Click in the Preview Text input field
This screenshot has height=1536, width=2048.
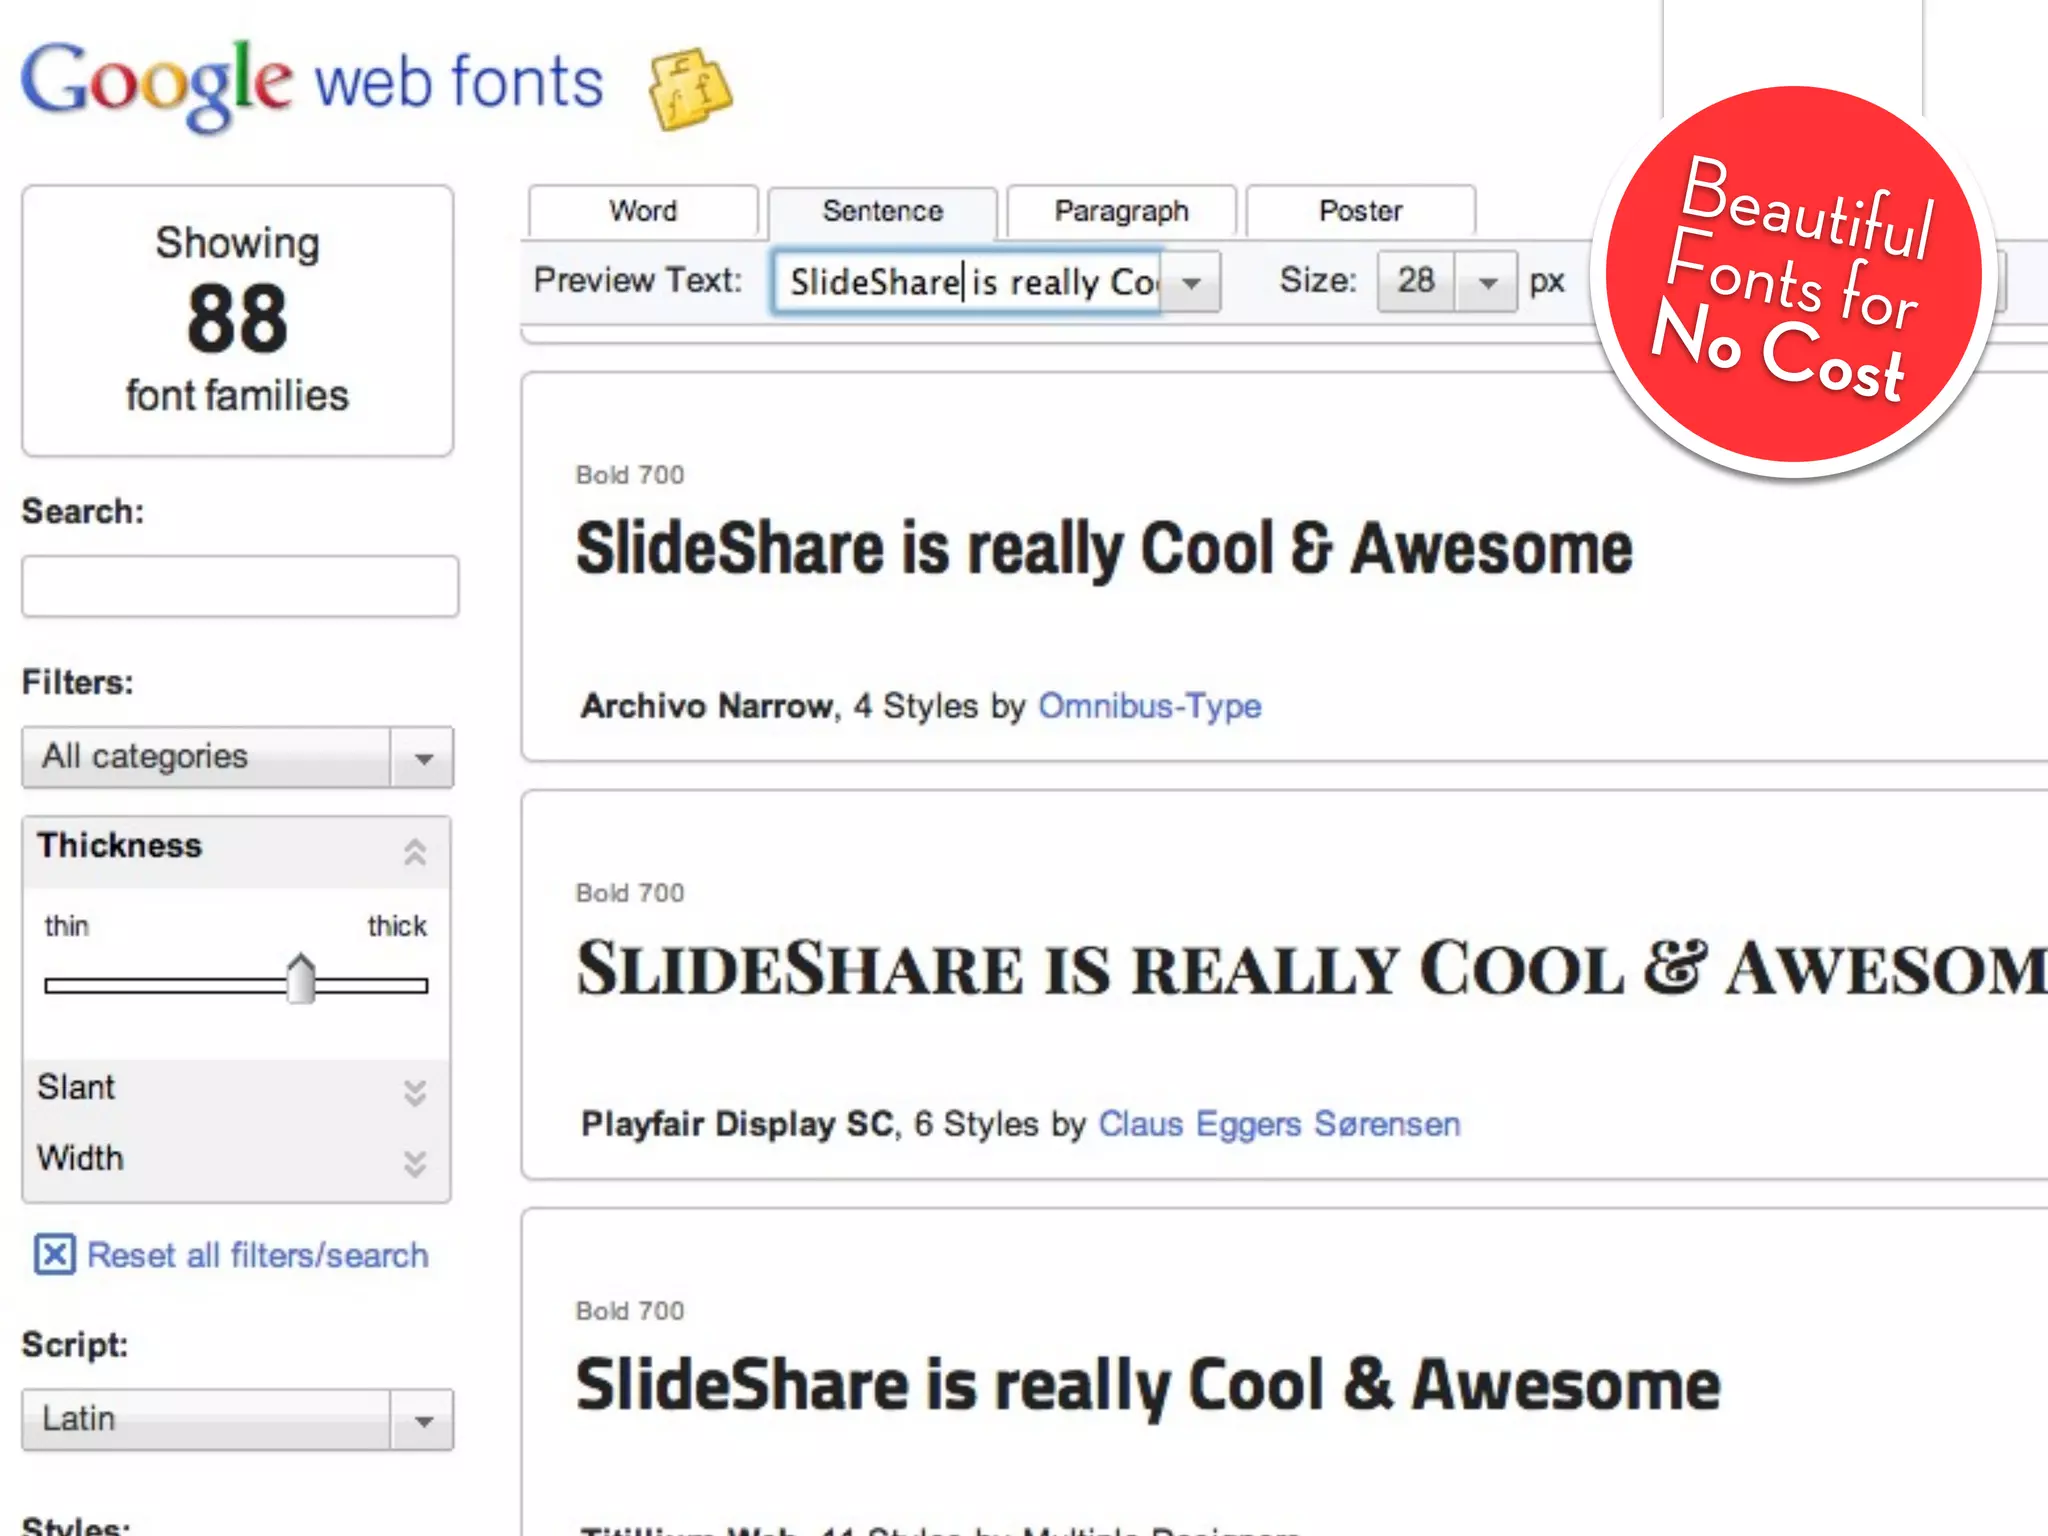click(x=968, y=283)
